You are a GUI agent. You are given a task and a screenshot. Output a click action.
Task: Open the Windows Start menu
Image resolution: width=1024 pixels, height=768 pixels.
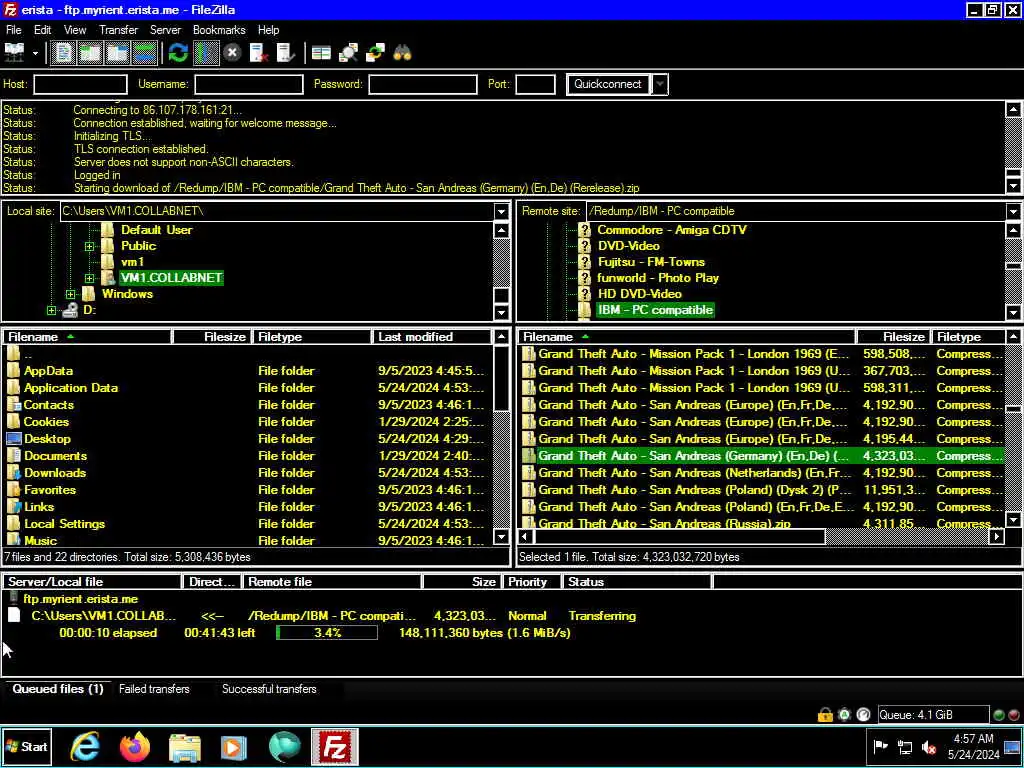27,747
